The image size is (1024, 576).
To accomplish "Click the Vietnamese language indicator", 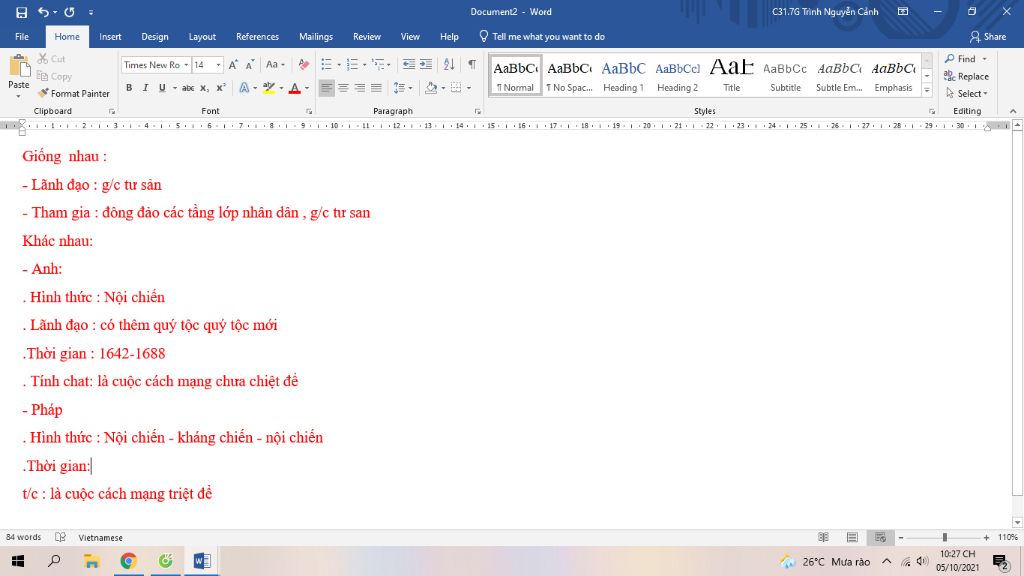I will click(x=101, y=537).
